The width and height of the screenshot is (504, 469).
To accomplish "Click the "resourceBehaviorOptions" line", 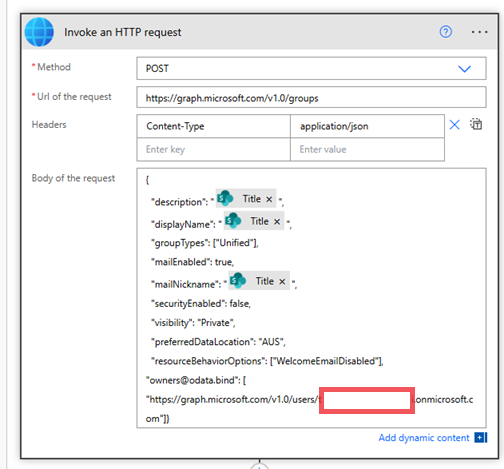I will tap(267, 361).
